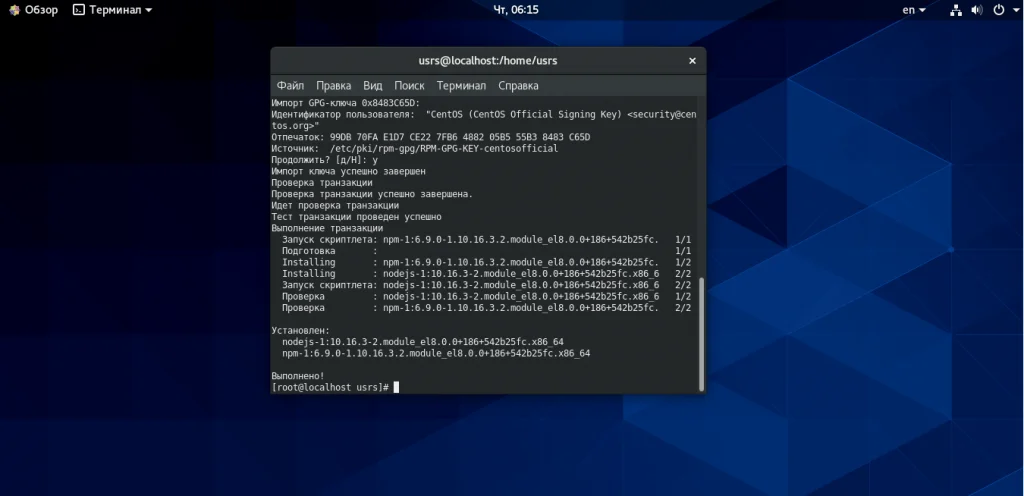Open the Терминал app menu in top bar

pos(112,10)
